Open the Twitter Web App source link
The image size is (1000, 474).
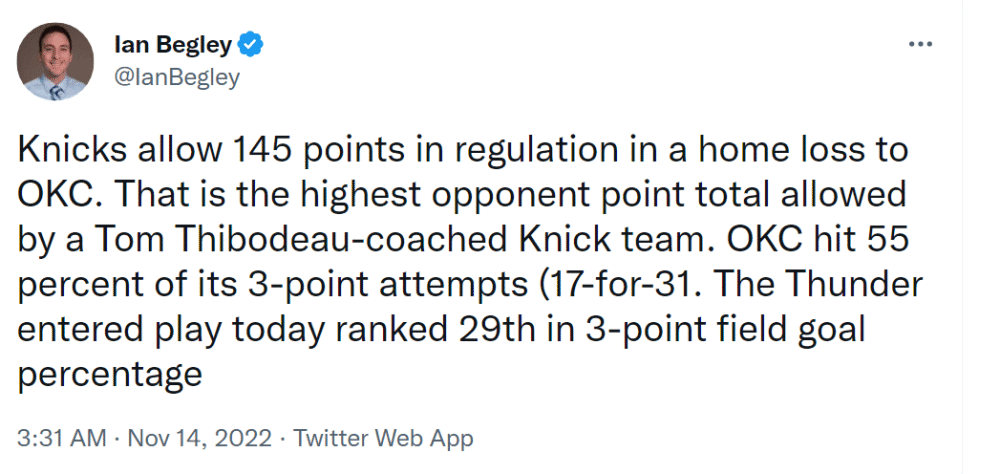click(x=384, y=439)
